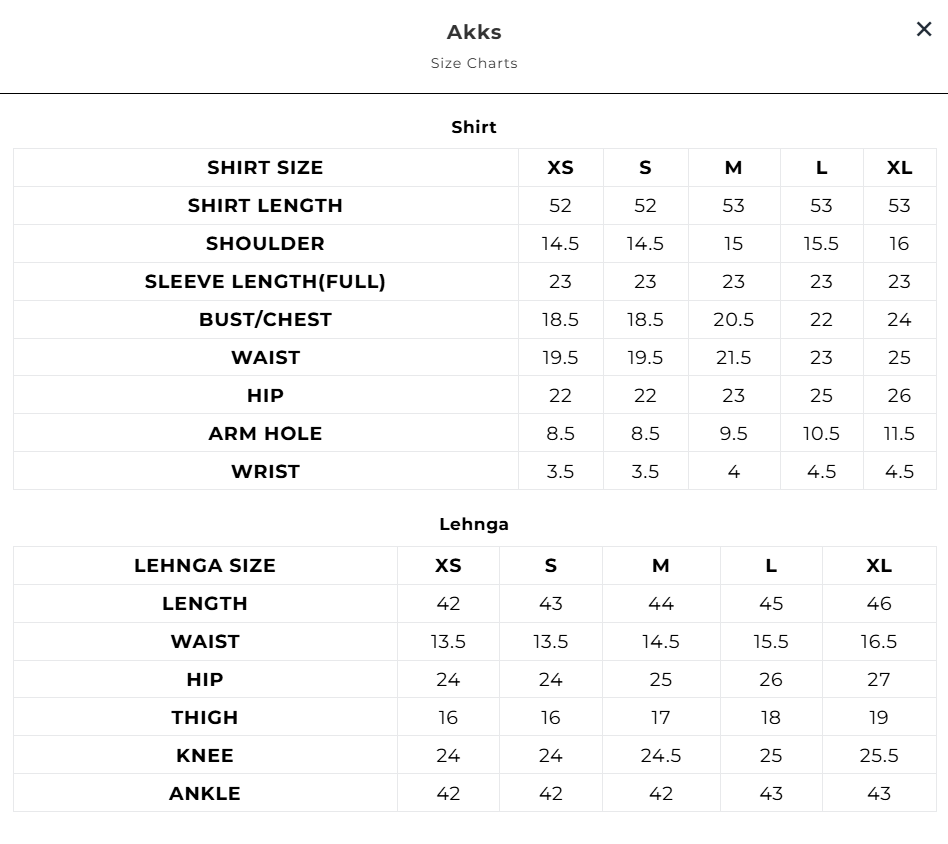
Task: Select the 46 length value for Lehnga XL
Action: (x=879, y=604)
